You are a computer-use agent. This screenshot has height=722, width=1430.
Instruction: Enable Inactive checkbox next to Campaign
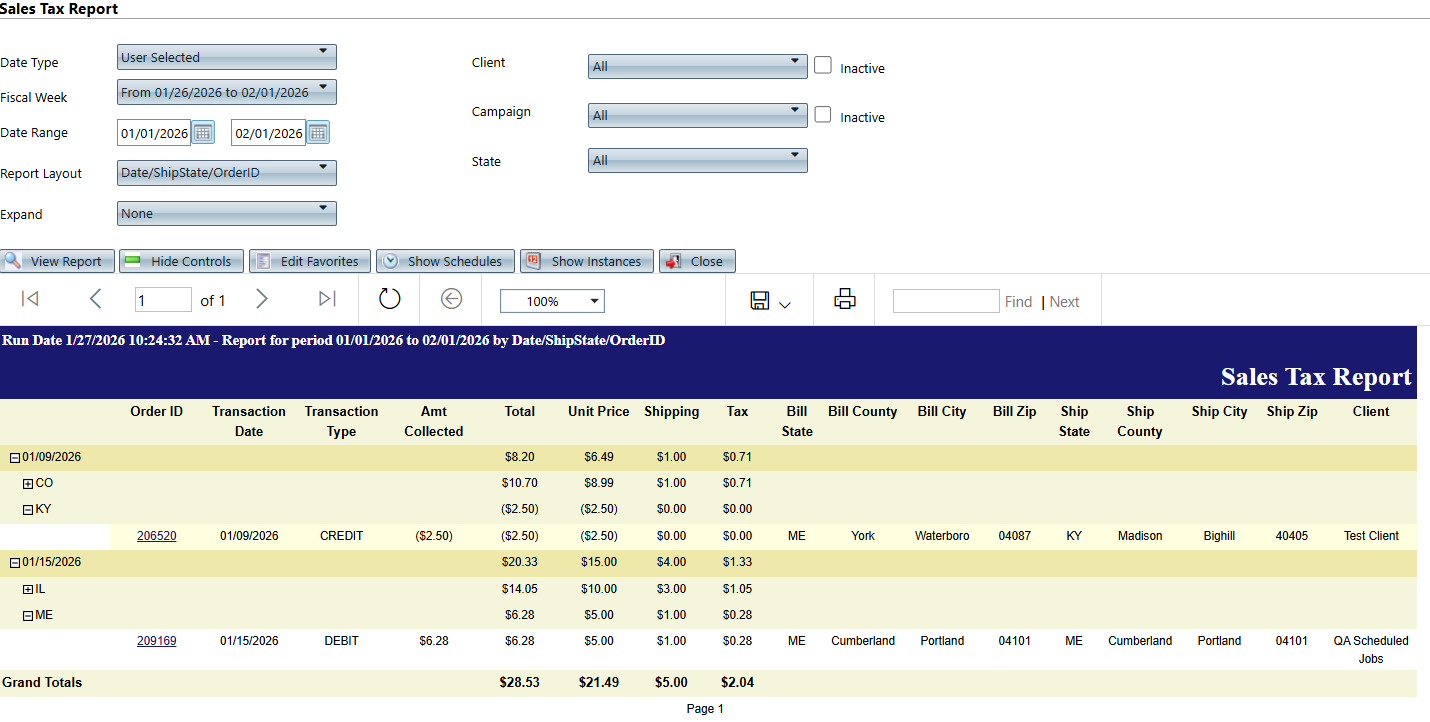click(823, 115)
